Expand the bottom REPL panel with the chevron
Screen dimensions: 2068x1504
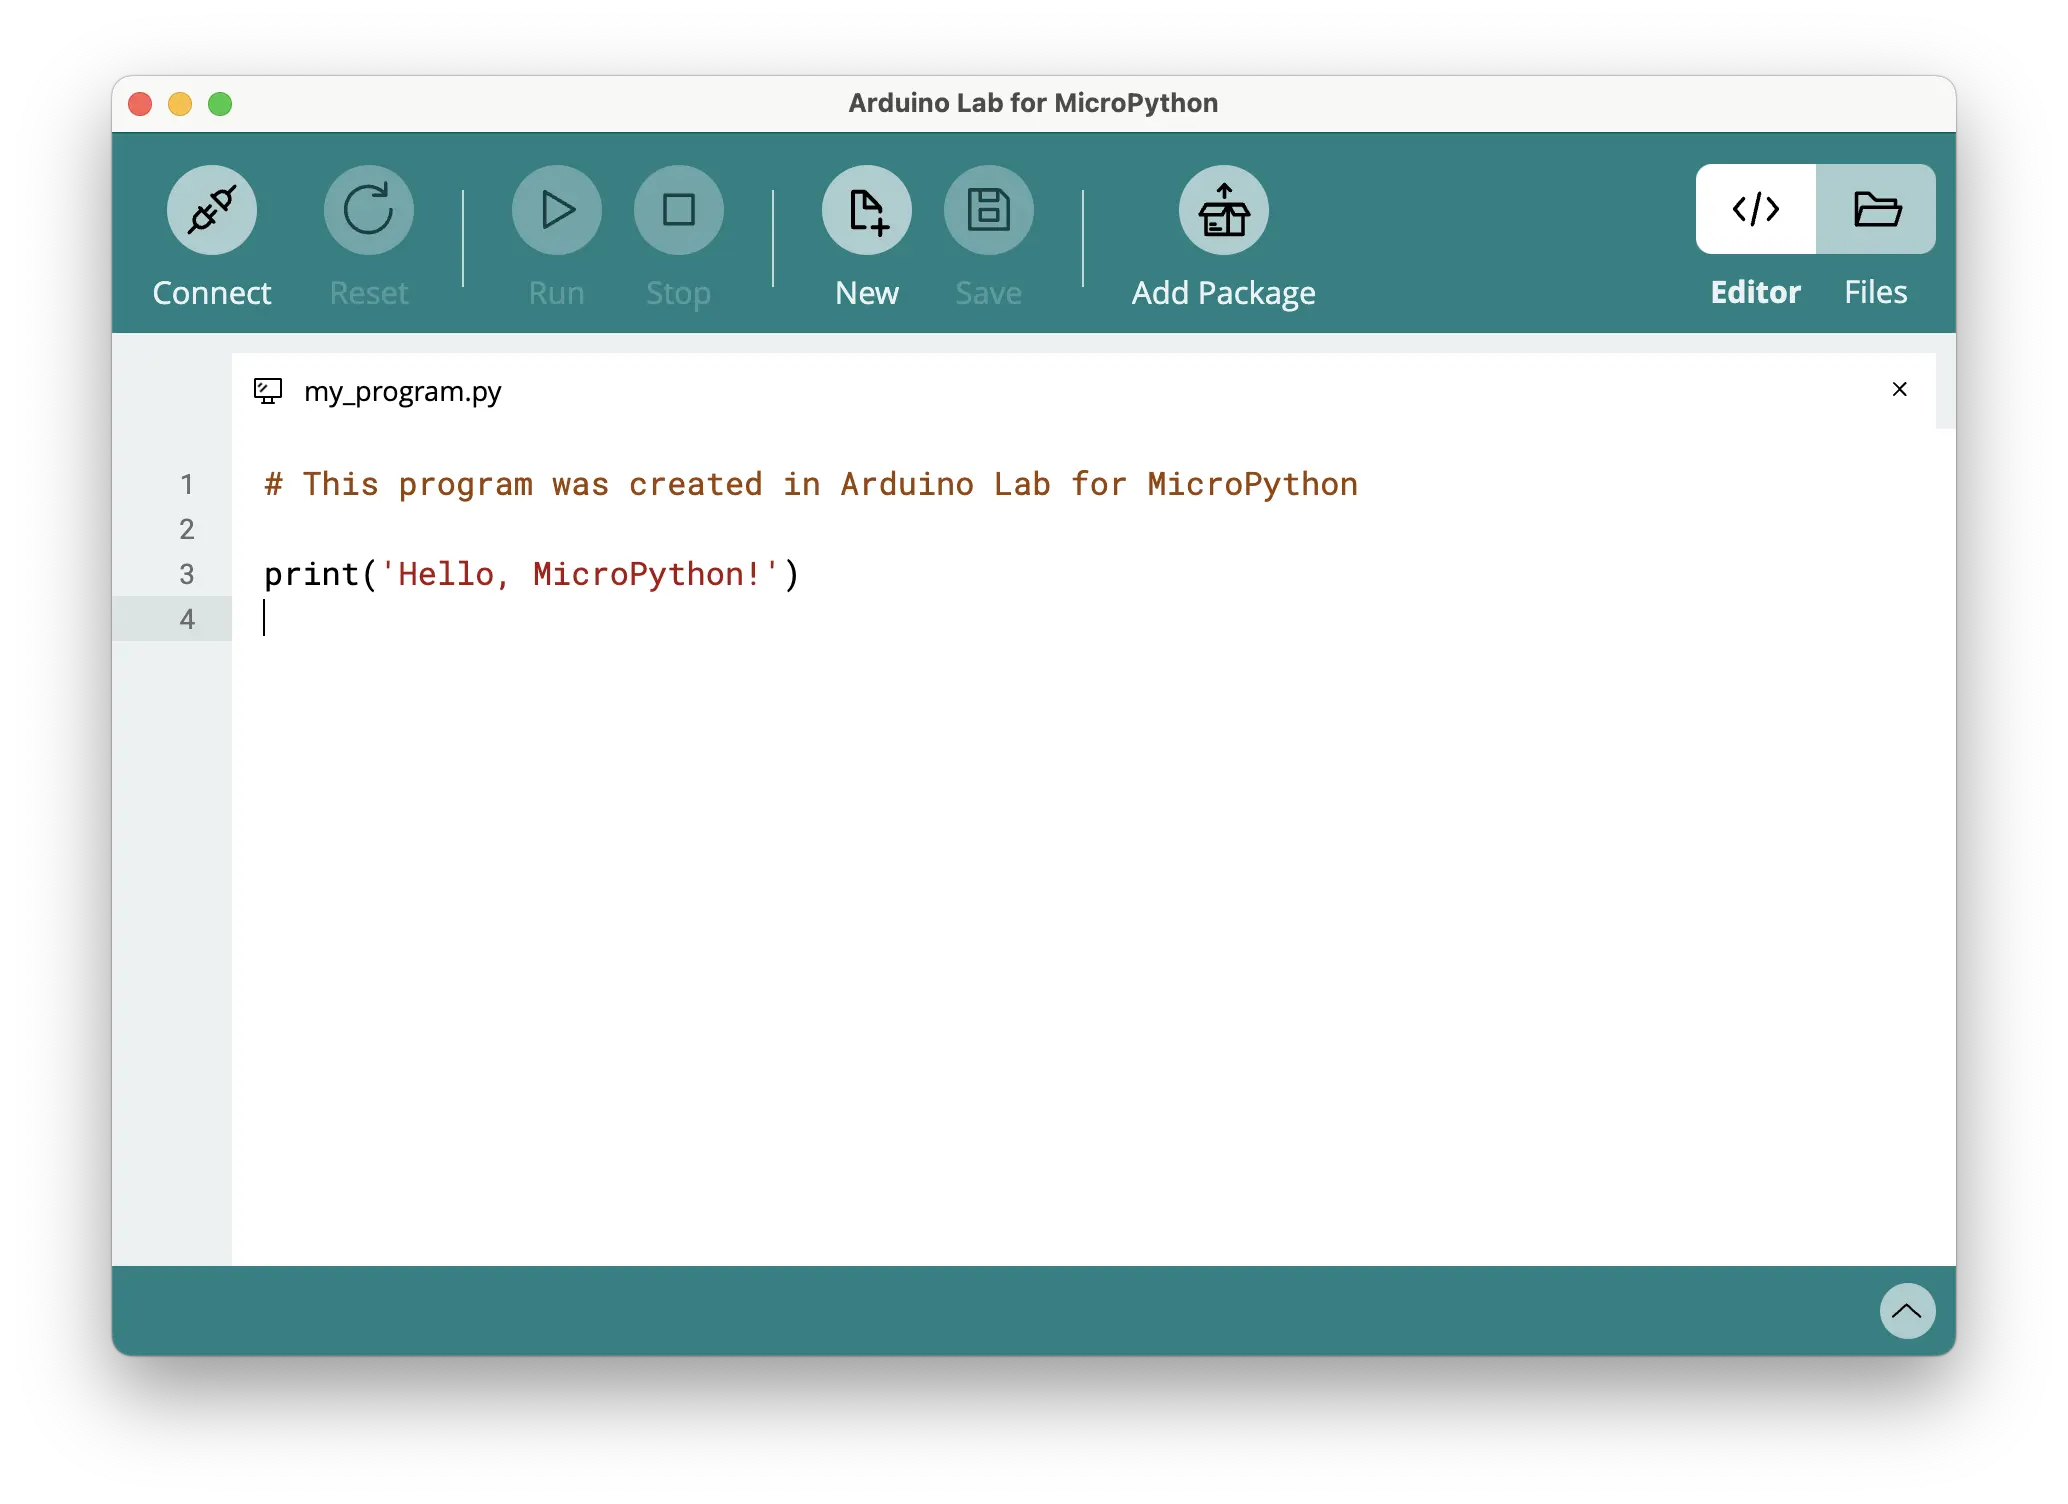[x=1907, y=1312]
